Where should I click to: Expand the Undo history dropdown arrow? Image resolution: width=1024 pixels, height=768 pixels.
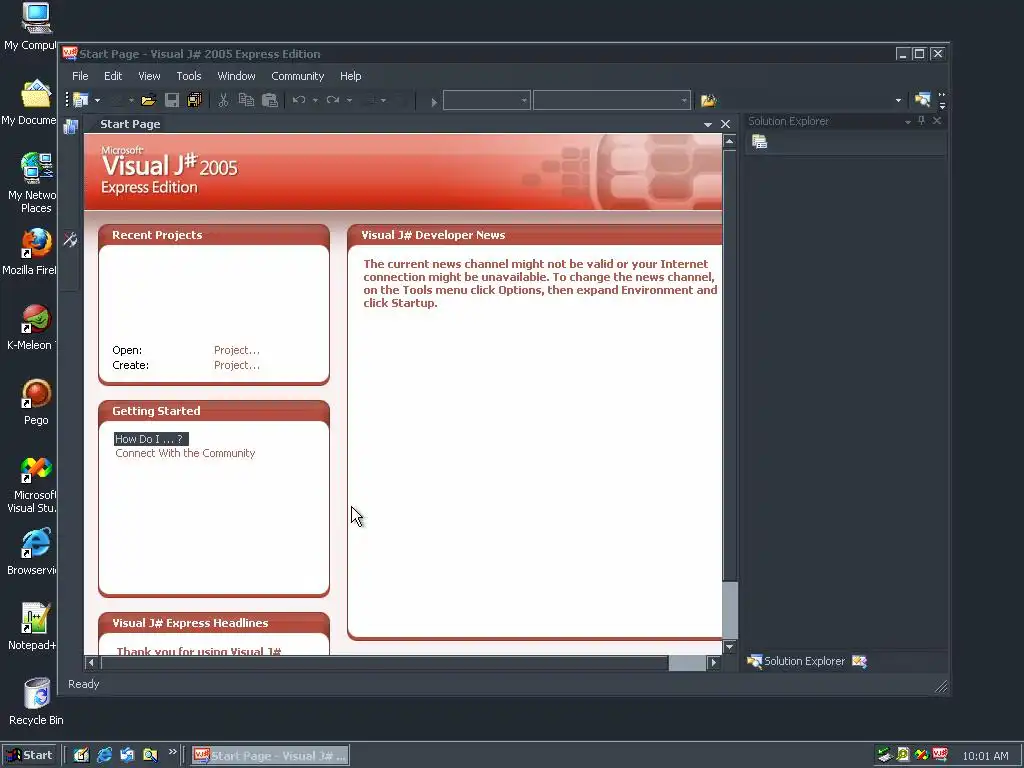315,101
